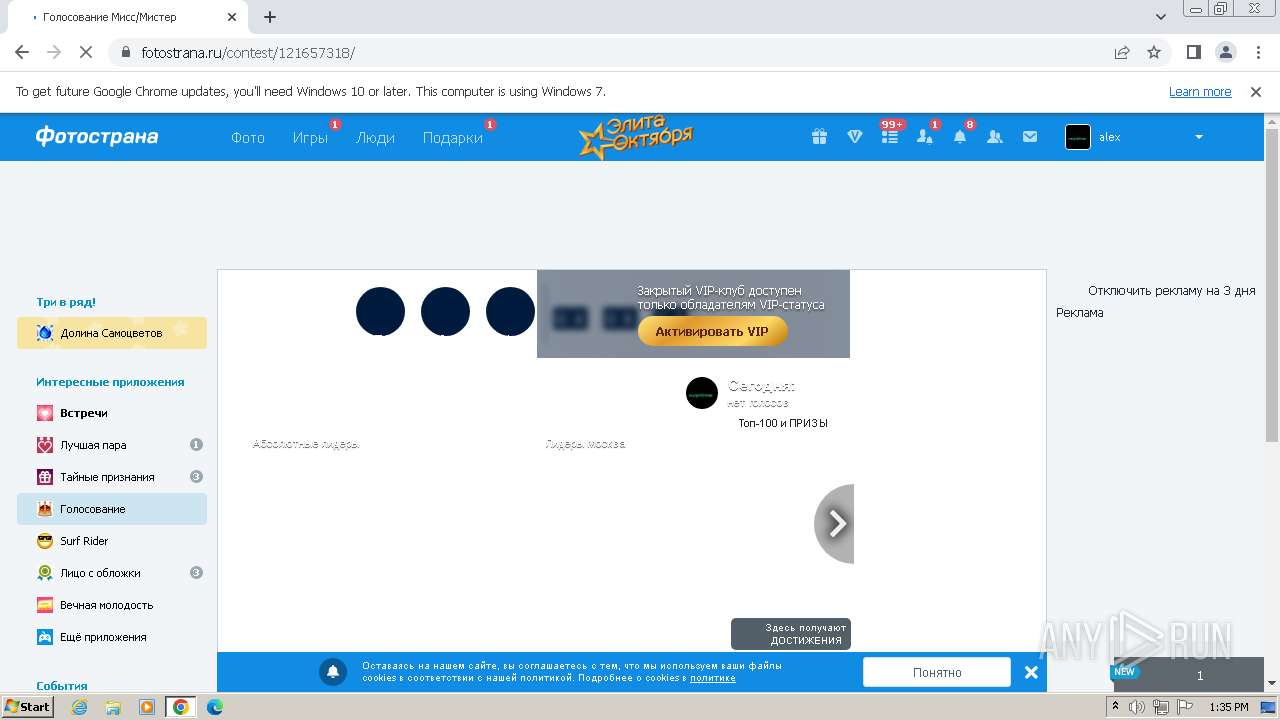Open Долина Самоцветов game
The width and height of the screenshot is (1280, 720).
(x=112, y=333)
